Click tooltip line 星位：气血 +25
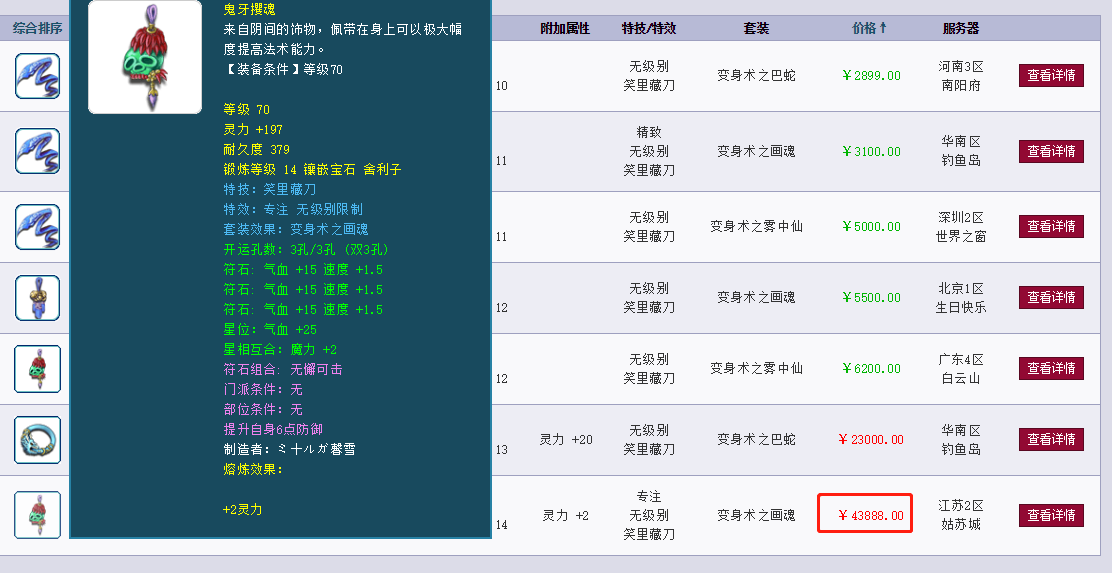 click(270, 330)
